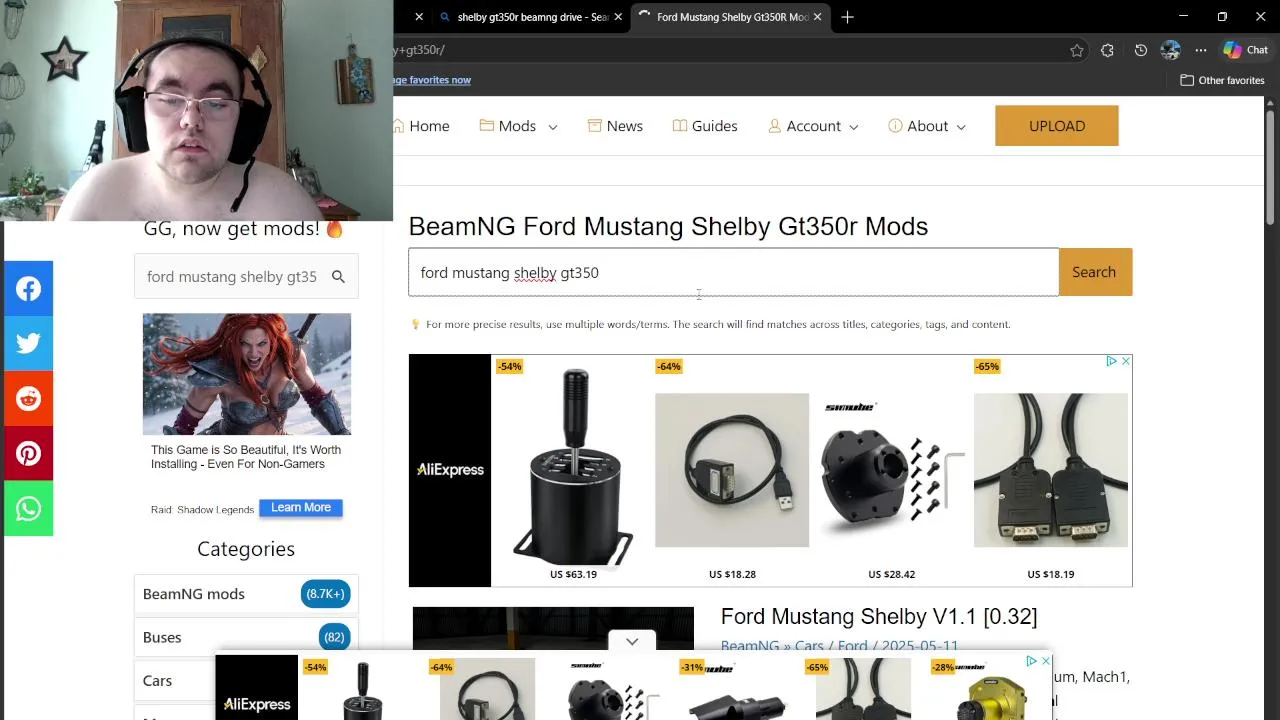Open browser profile avatar
Image resolution: width=1280 pixels, height=720 pixels.
[x=1170, y=50]
